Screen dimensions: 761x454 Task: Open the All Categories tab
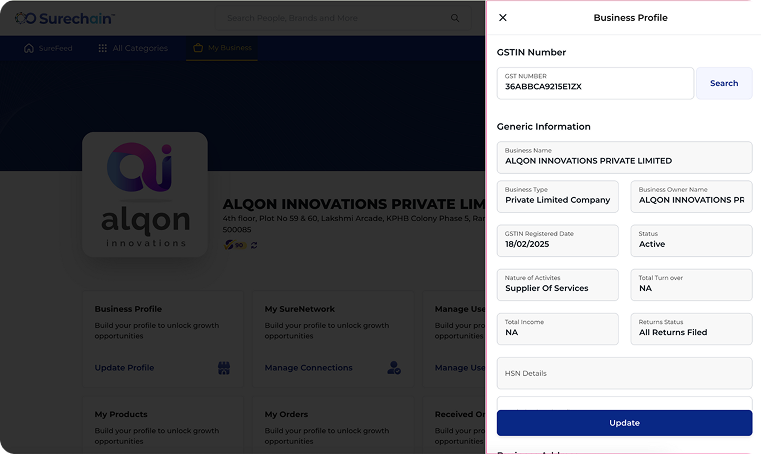coord(133,48)
